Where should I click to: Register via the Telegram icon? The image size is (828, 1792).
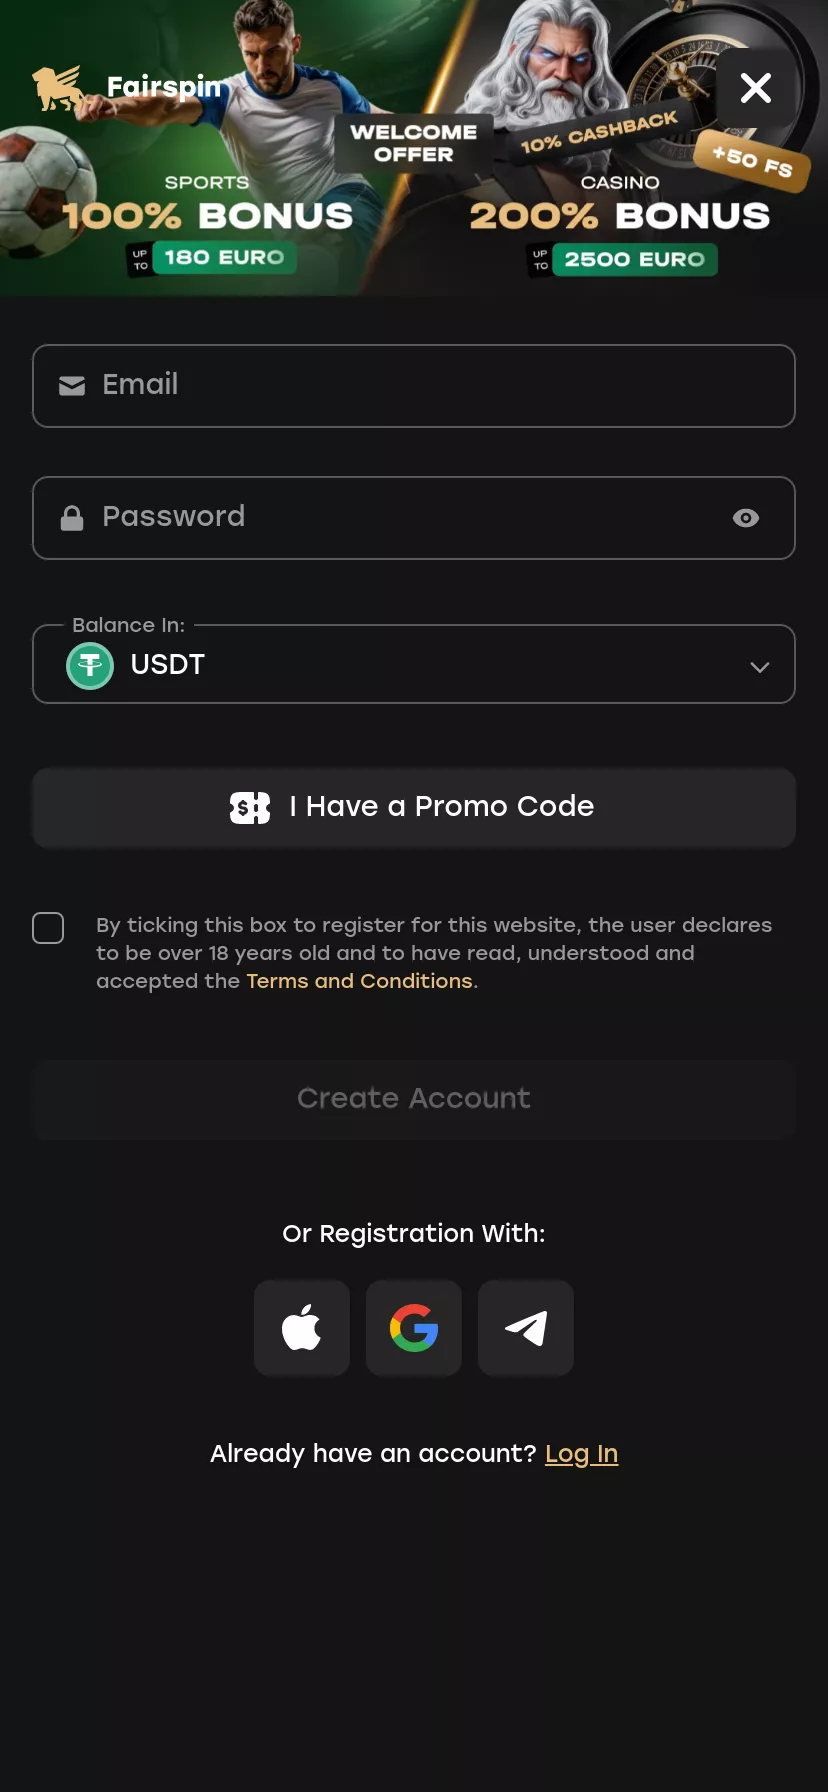click(526, 1328)
